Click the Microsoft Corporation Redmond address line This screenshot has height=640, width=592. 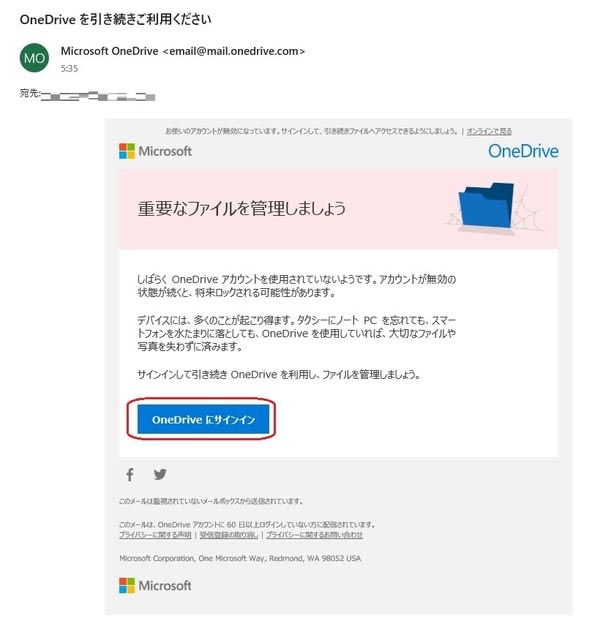240,558
